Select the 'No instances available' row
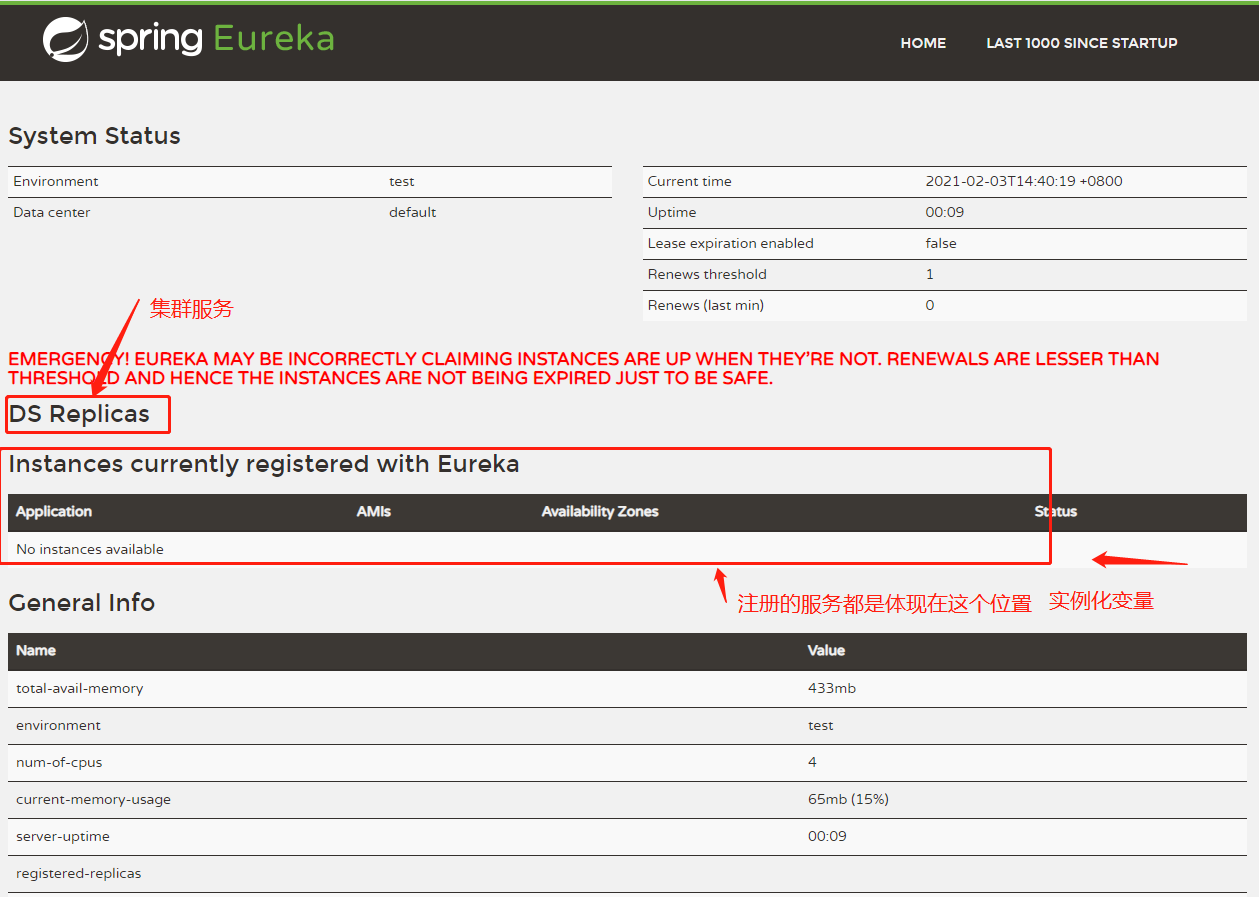The height and width of the screenshot is (897, 1259). (x=627, y=549)
